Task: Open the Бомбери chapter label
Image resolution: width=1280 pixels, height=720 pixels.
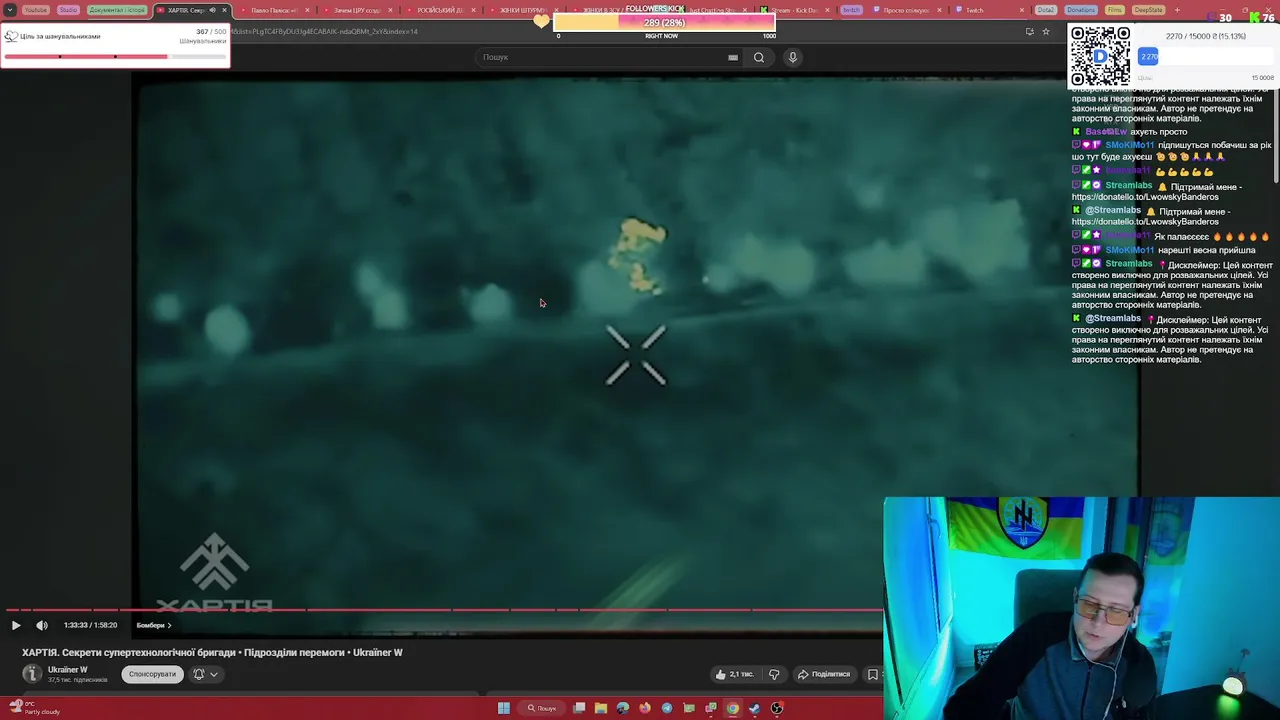Action: (154, 625)
